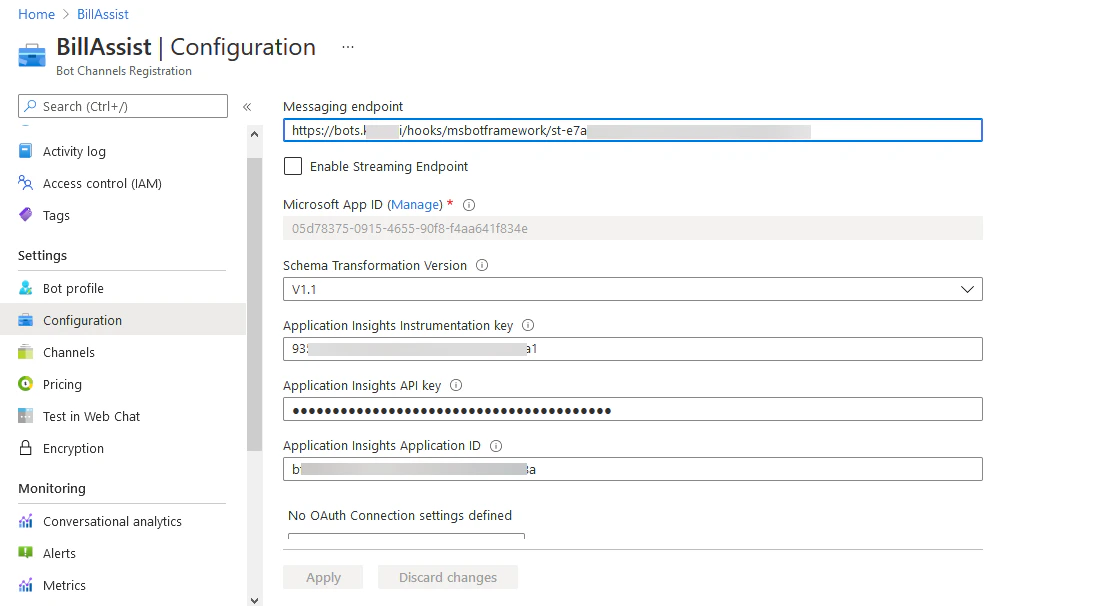Screen dimensions: 1099x606
Task: Click the Apply button
Action: click(x=323, y=577)
